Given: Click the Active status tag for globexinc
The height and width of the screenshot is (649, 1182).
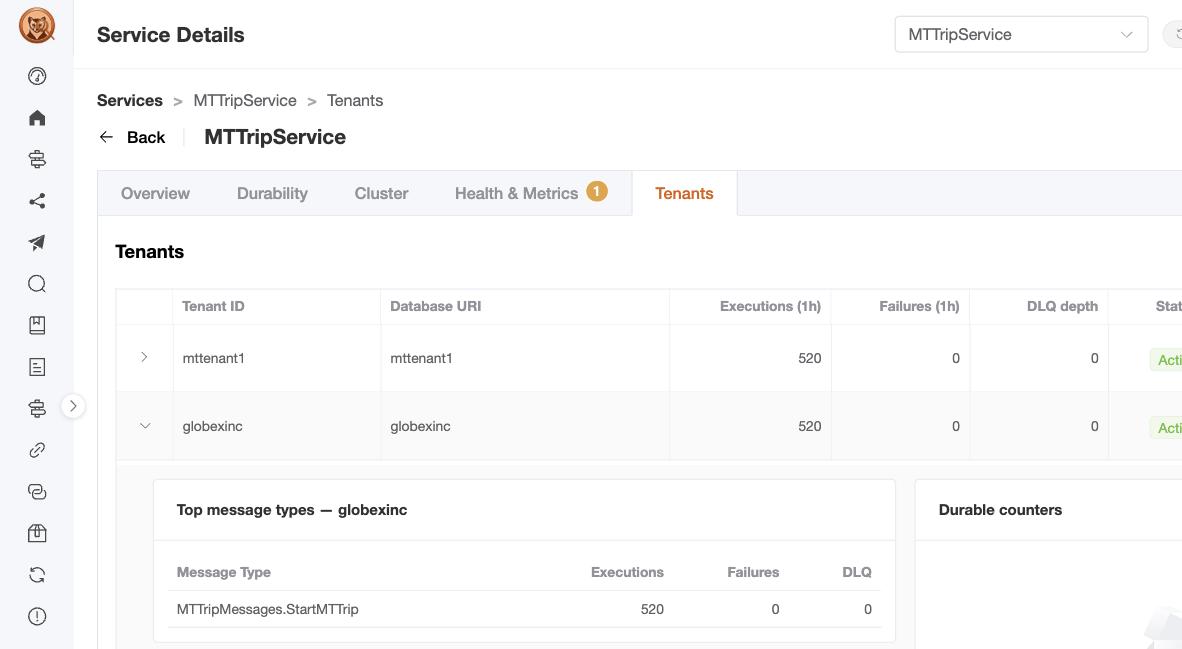Looking at the screenshot, I should 1165,427.
